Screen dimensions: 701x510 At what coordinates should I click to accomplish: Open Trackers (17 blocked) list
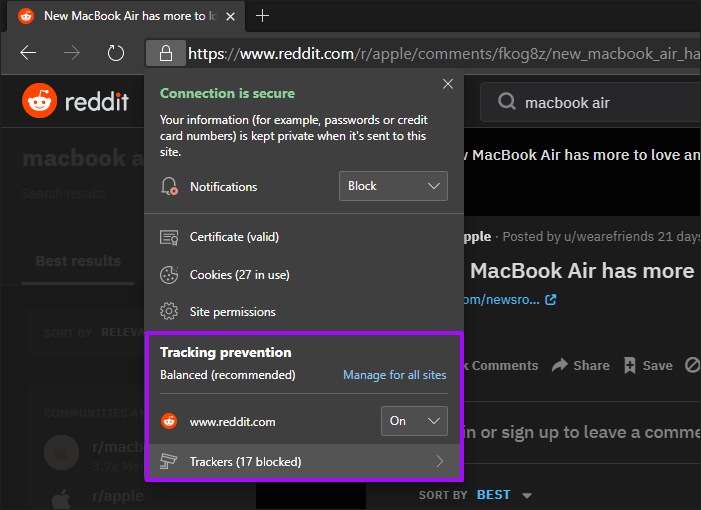pyautogui.click(x=304, y=462)
